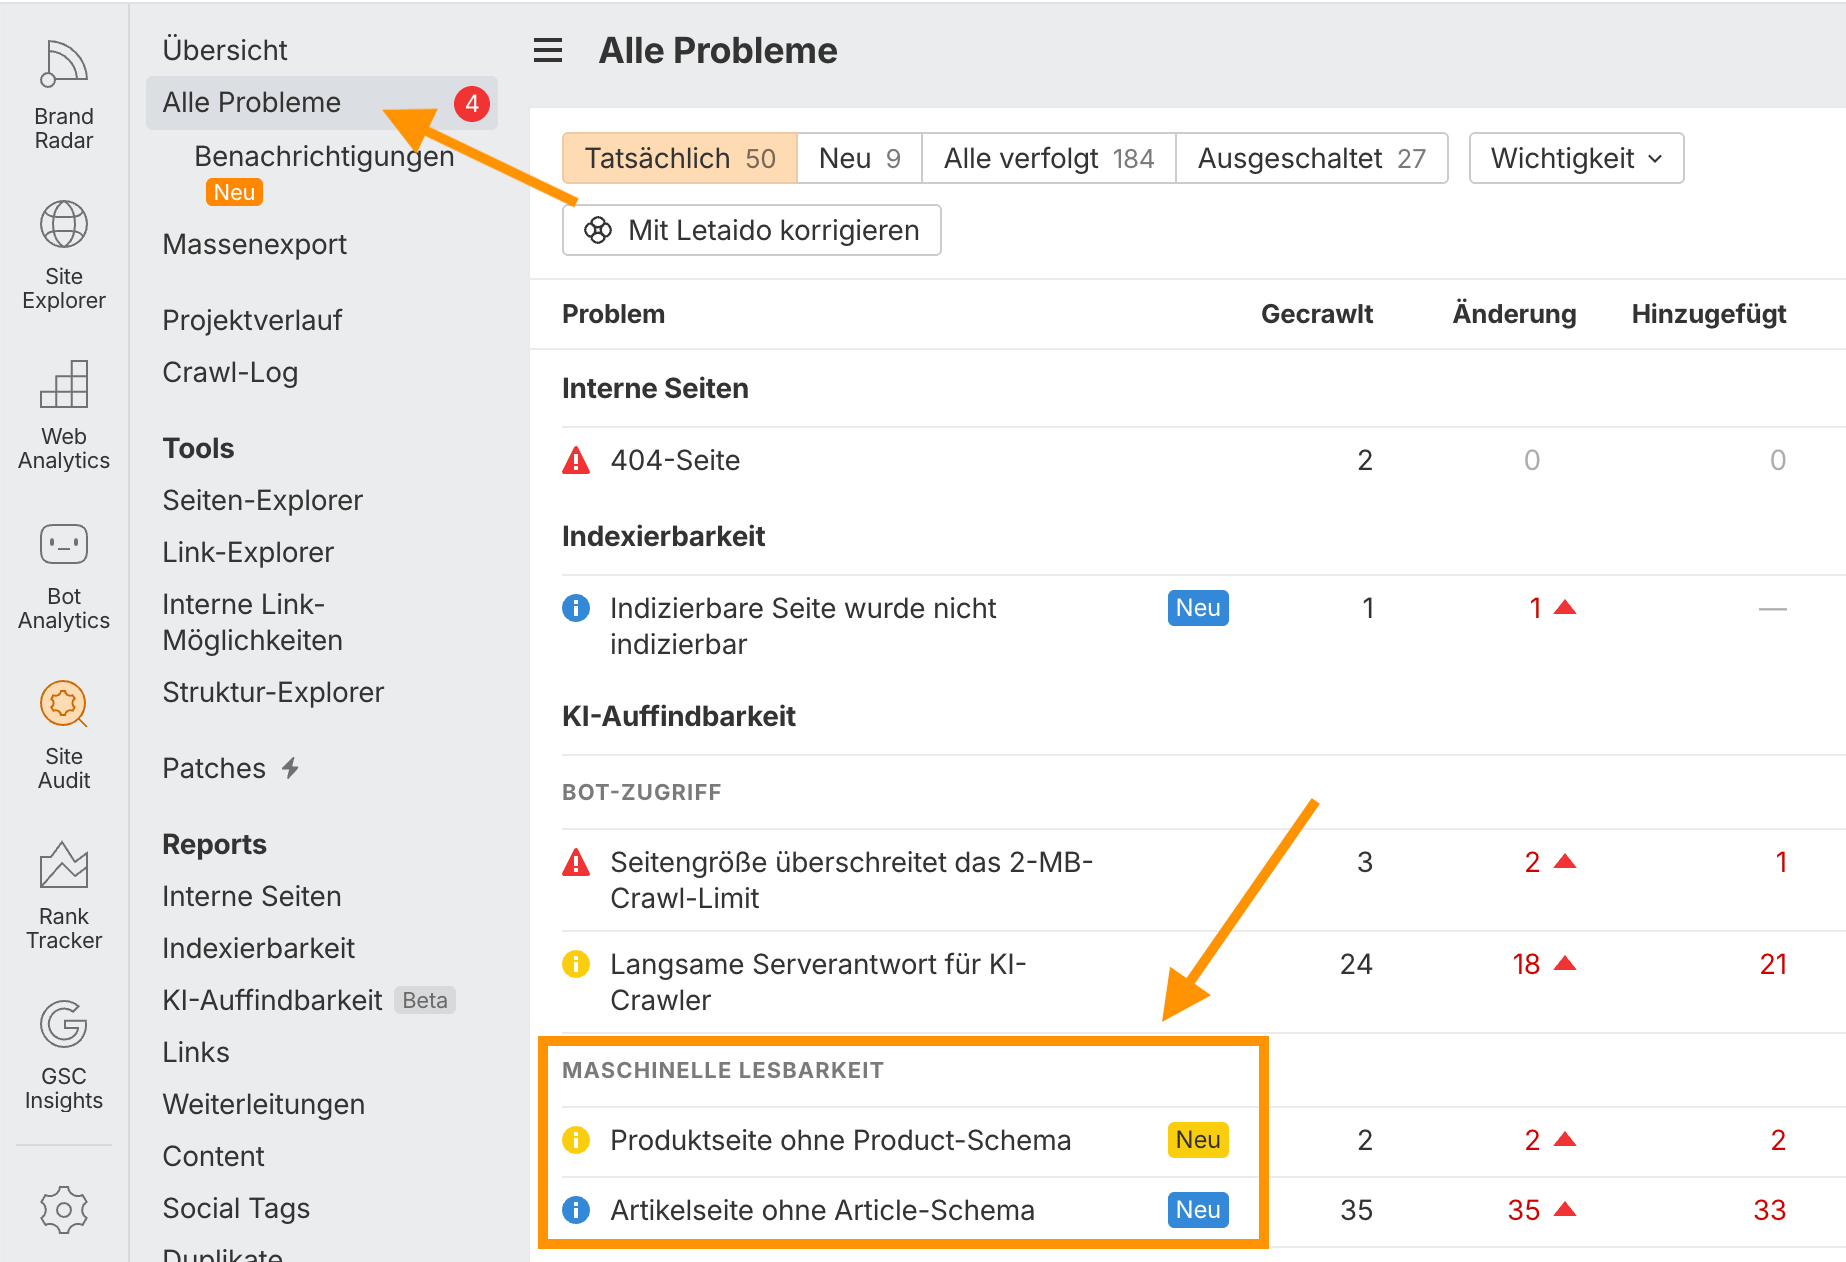
Task: Open Interne Link-Möglichkeiten tool
Action: tap(253, 622)
